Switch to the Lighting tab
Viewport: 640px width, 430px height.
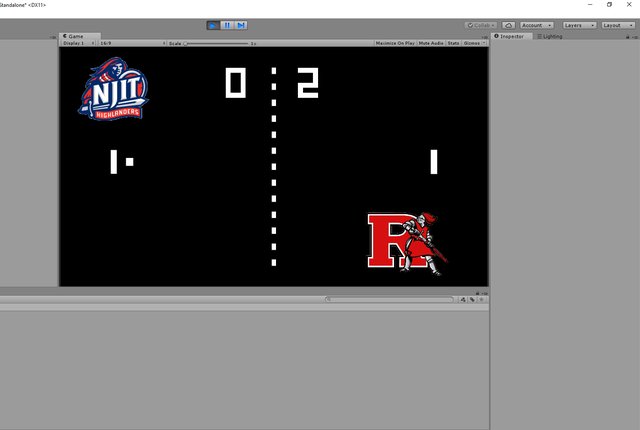point(550,36)
